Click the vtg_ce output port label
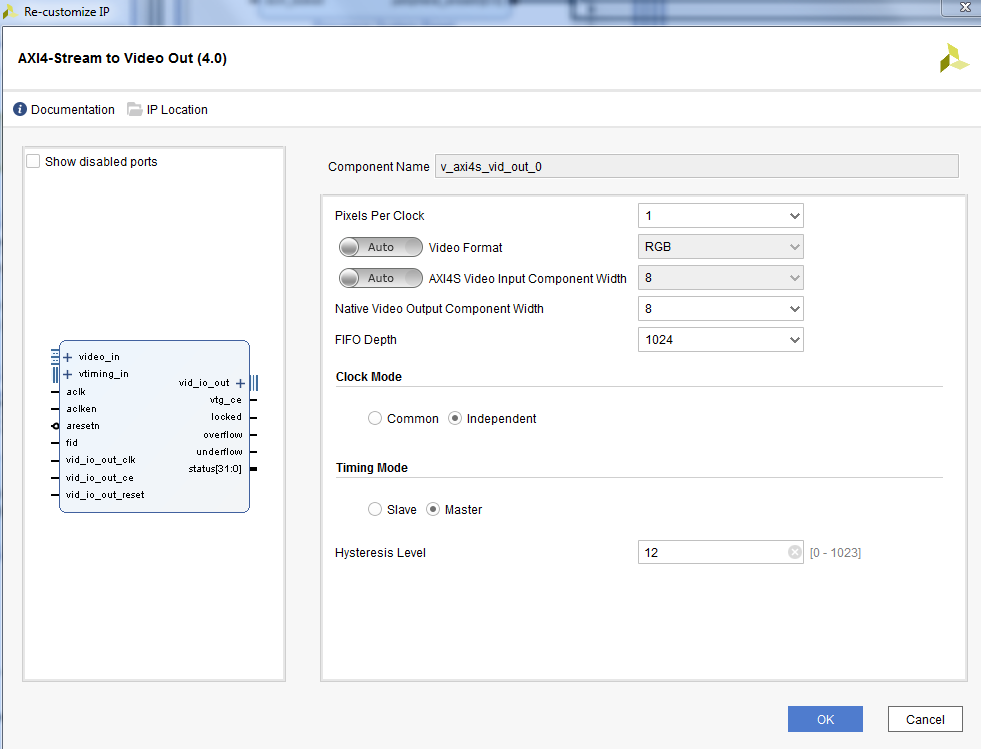 [x=225, y=399]
